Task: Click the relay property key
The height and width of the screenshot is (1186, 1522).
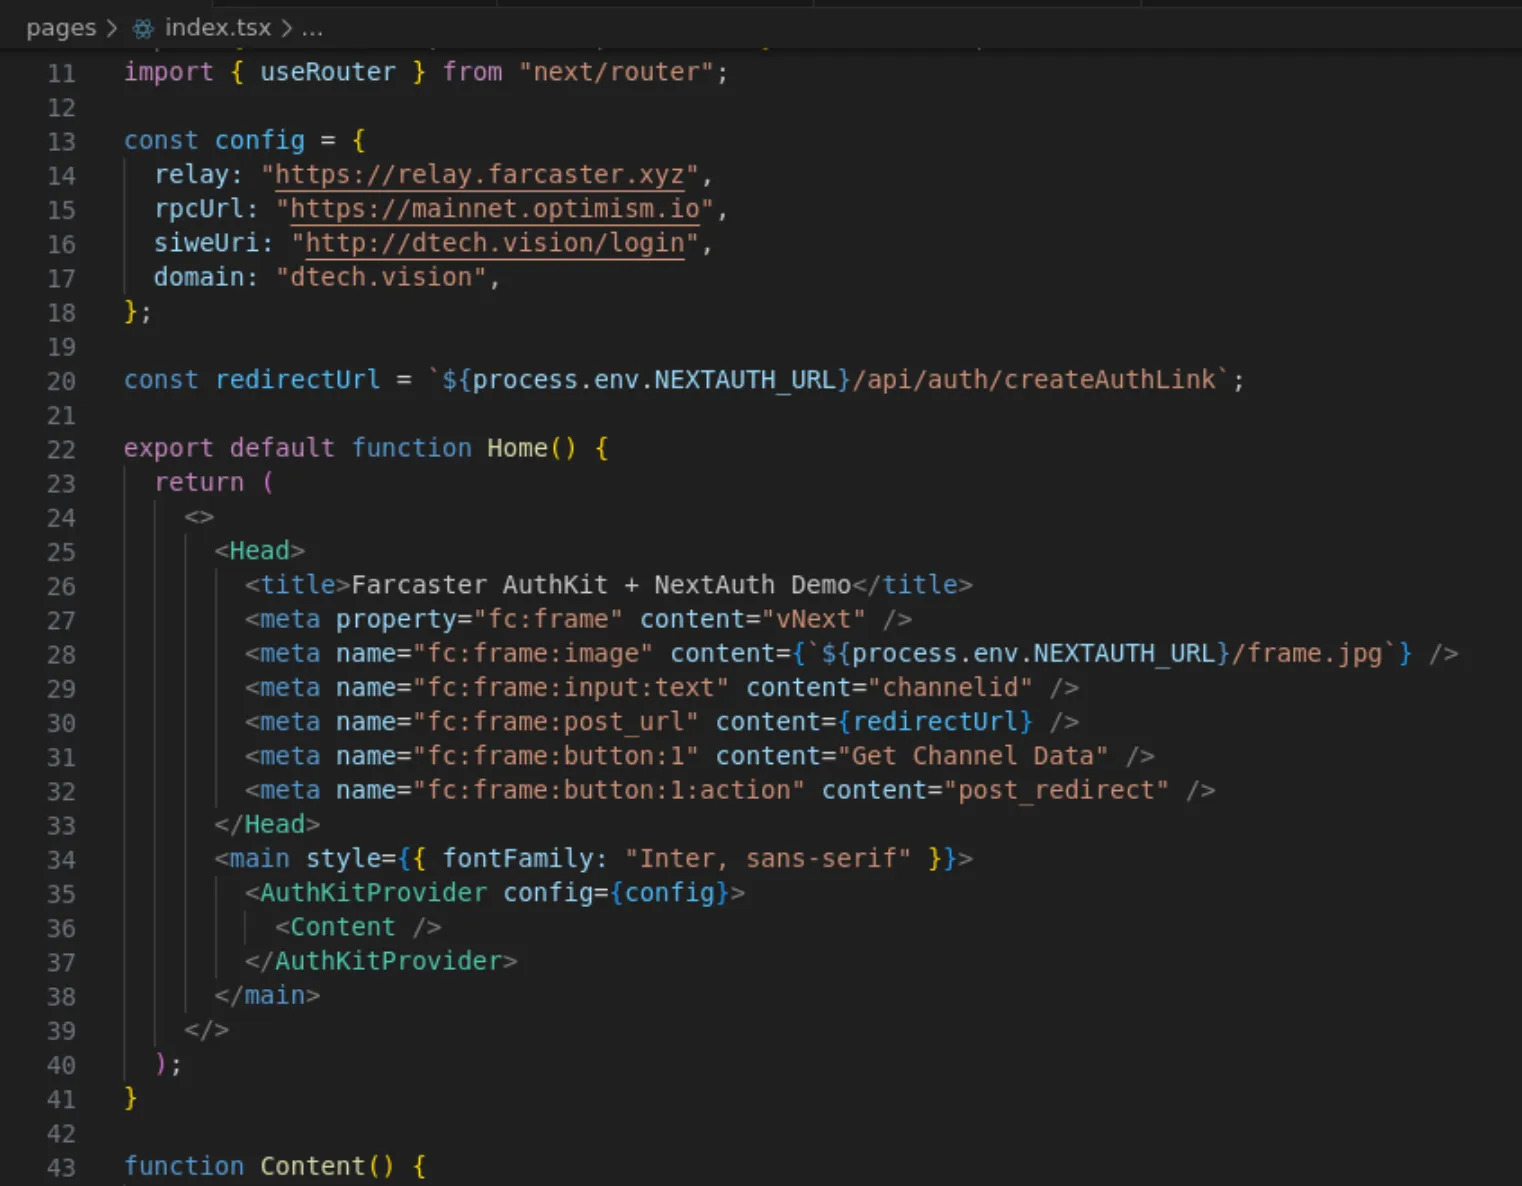Action: tap(192, 175)
